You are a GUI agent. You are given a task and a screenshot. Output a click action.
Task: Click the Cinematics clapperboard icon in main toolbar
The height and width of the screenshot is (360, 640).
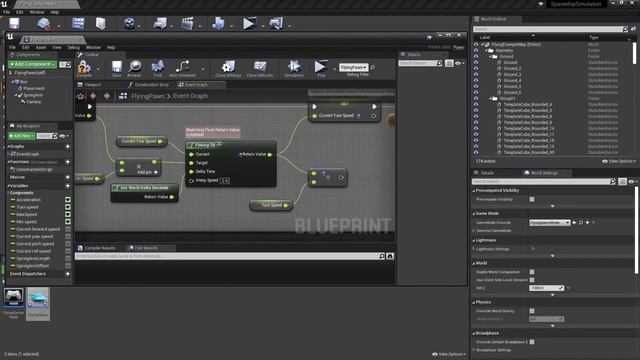click(x=187, y=23)
